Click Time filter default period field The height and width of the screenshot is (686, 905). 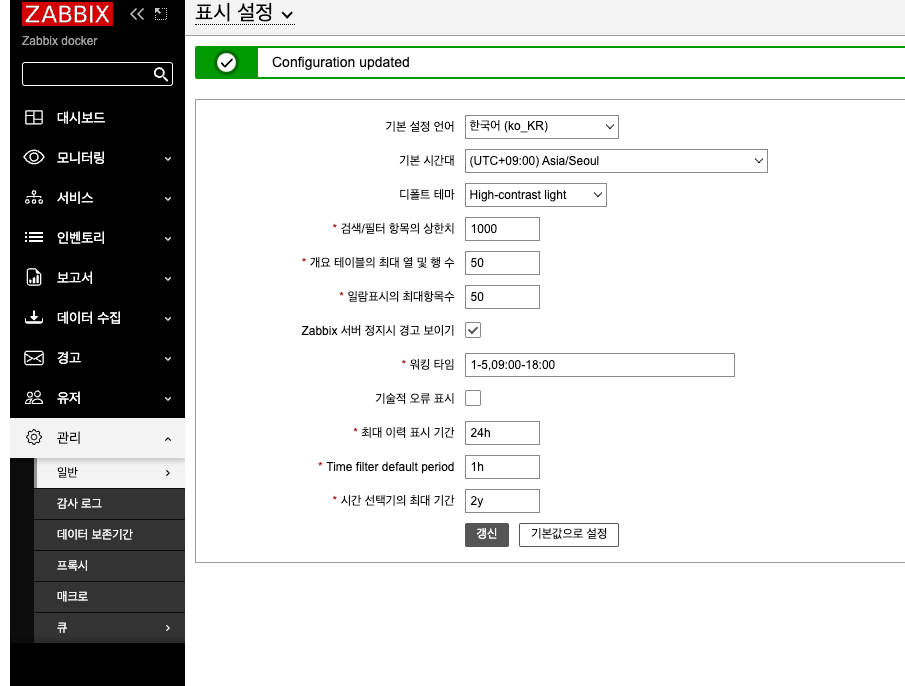tap(502, 467)
